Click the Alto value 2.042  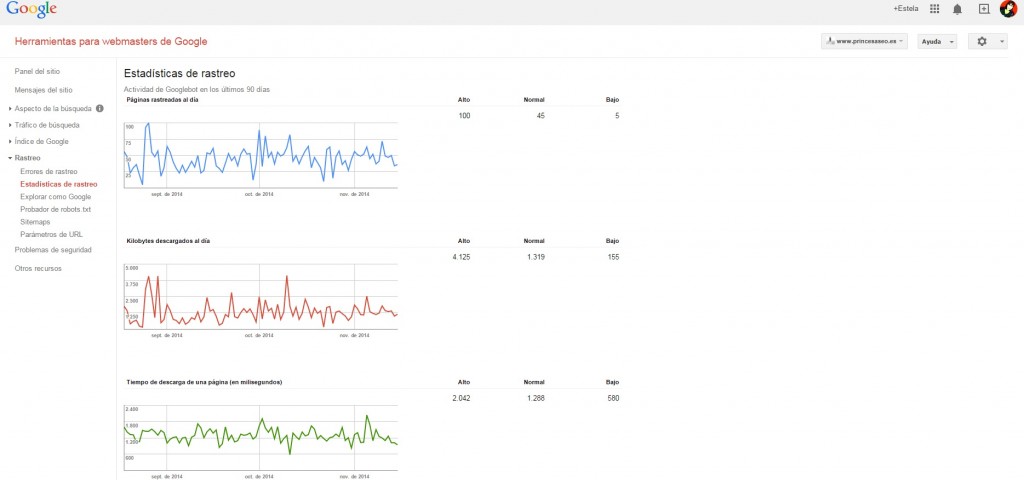[461, 398]
